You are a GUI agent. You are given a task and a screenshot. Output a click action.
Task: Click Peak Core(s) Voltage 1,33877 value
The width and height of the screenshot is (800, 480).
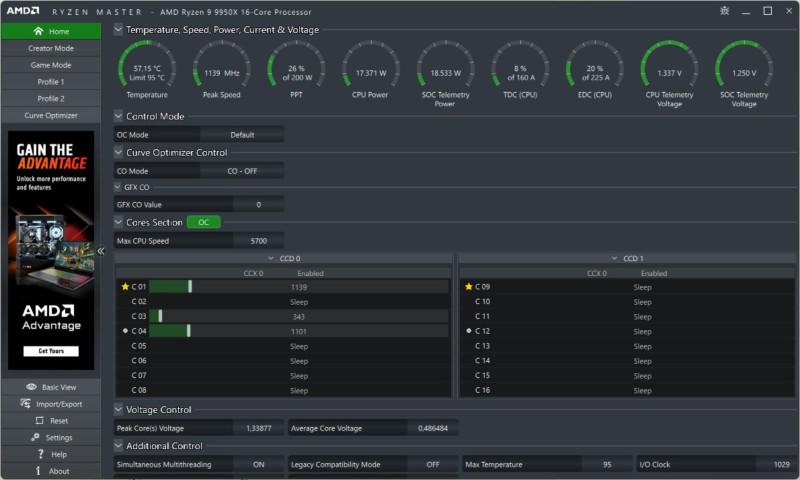(259, 428)
